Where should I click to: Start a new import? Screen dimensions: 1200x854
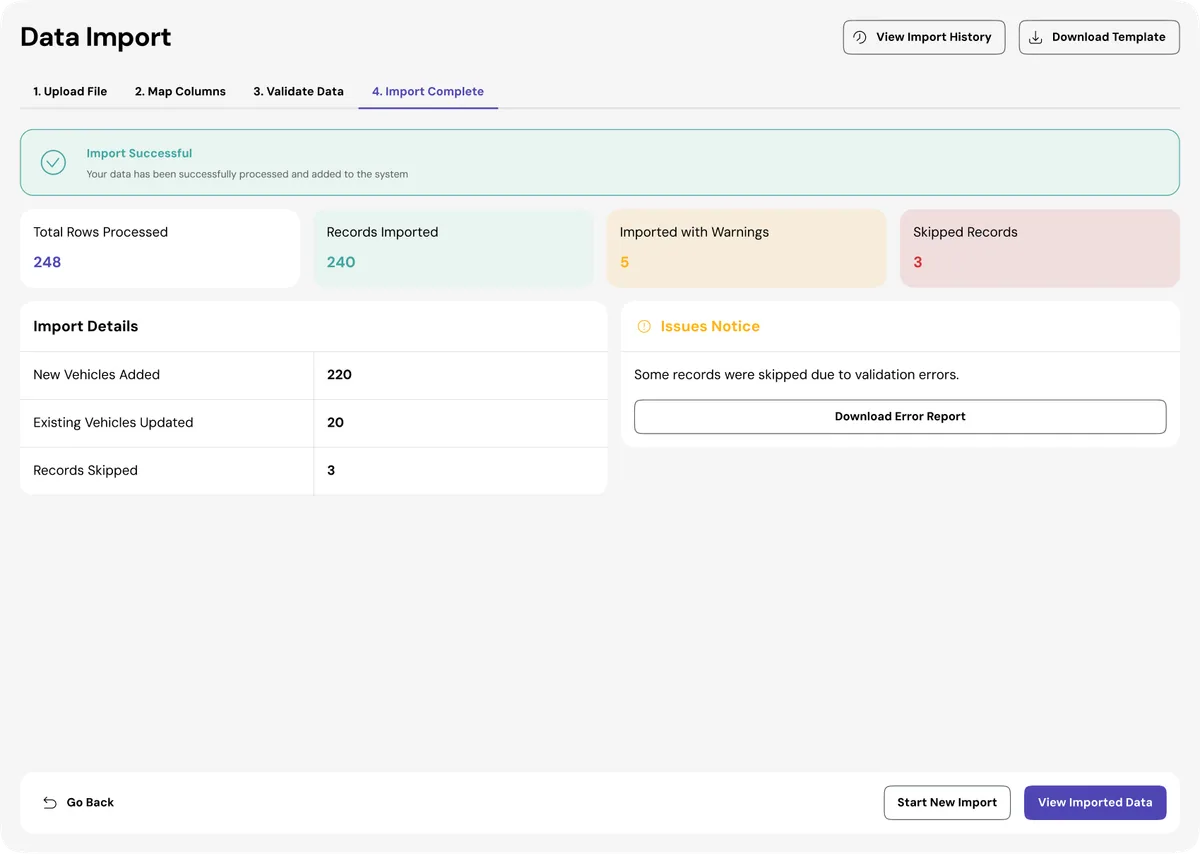click(x=946, y=802)
